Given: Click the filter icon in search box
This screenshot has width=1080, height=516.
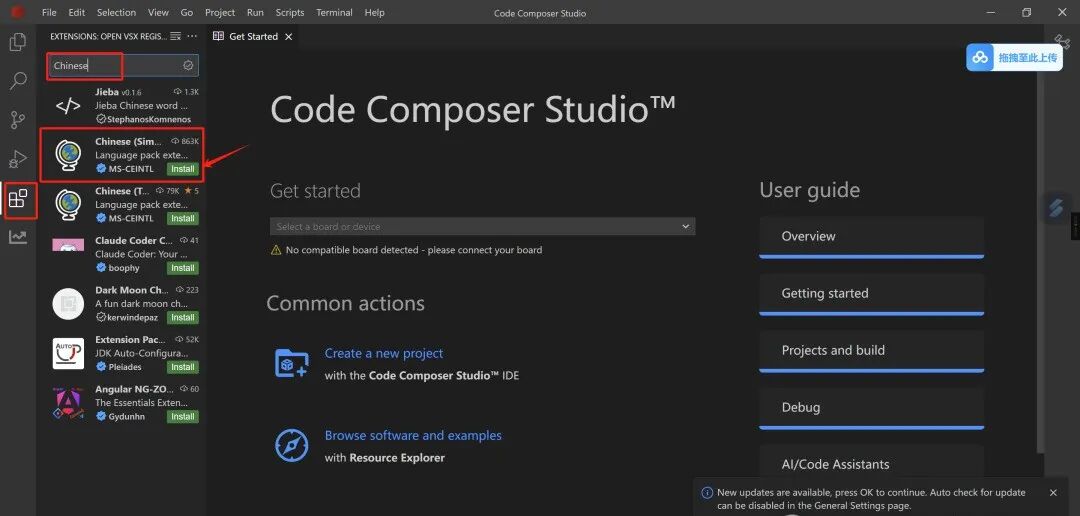Looking at the screenshot, I should click(x=188, y=65).
